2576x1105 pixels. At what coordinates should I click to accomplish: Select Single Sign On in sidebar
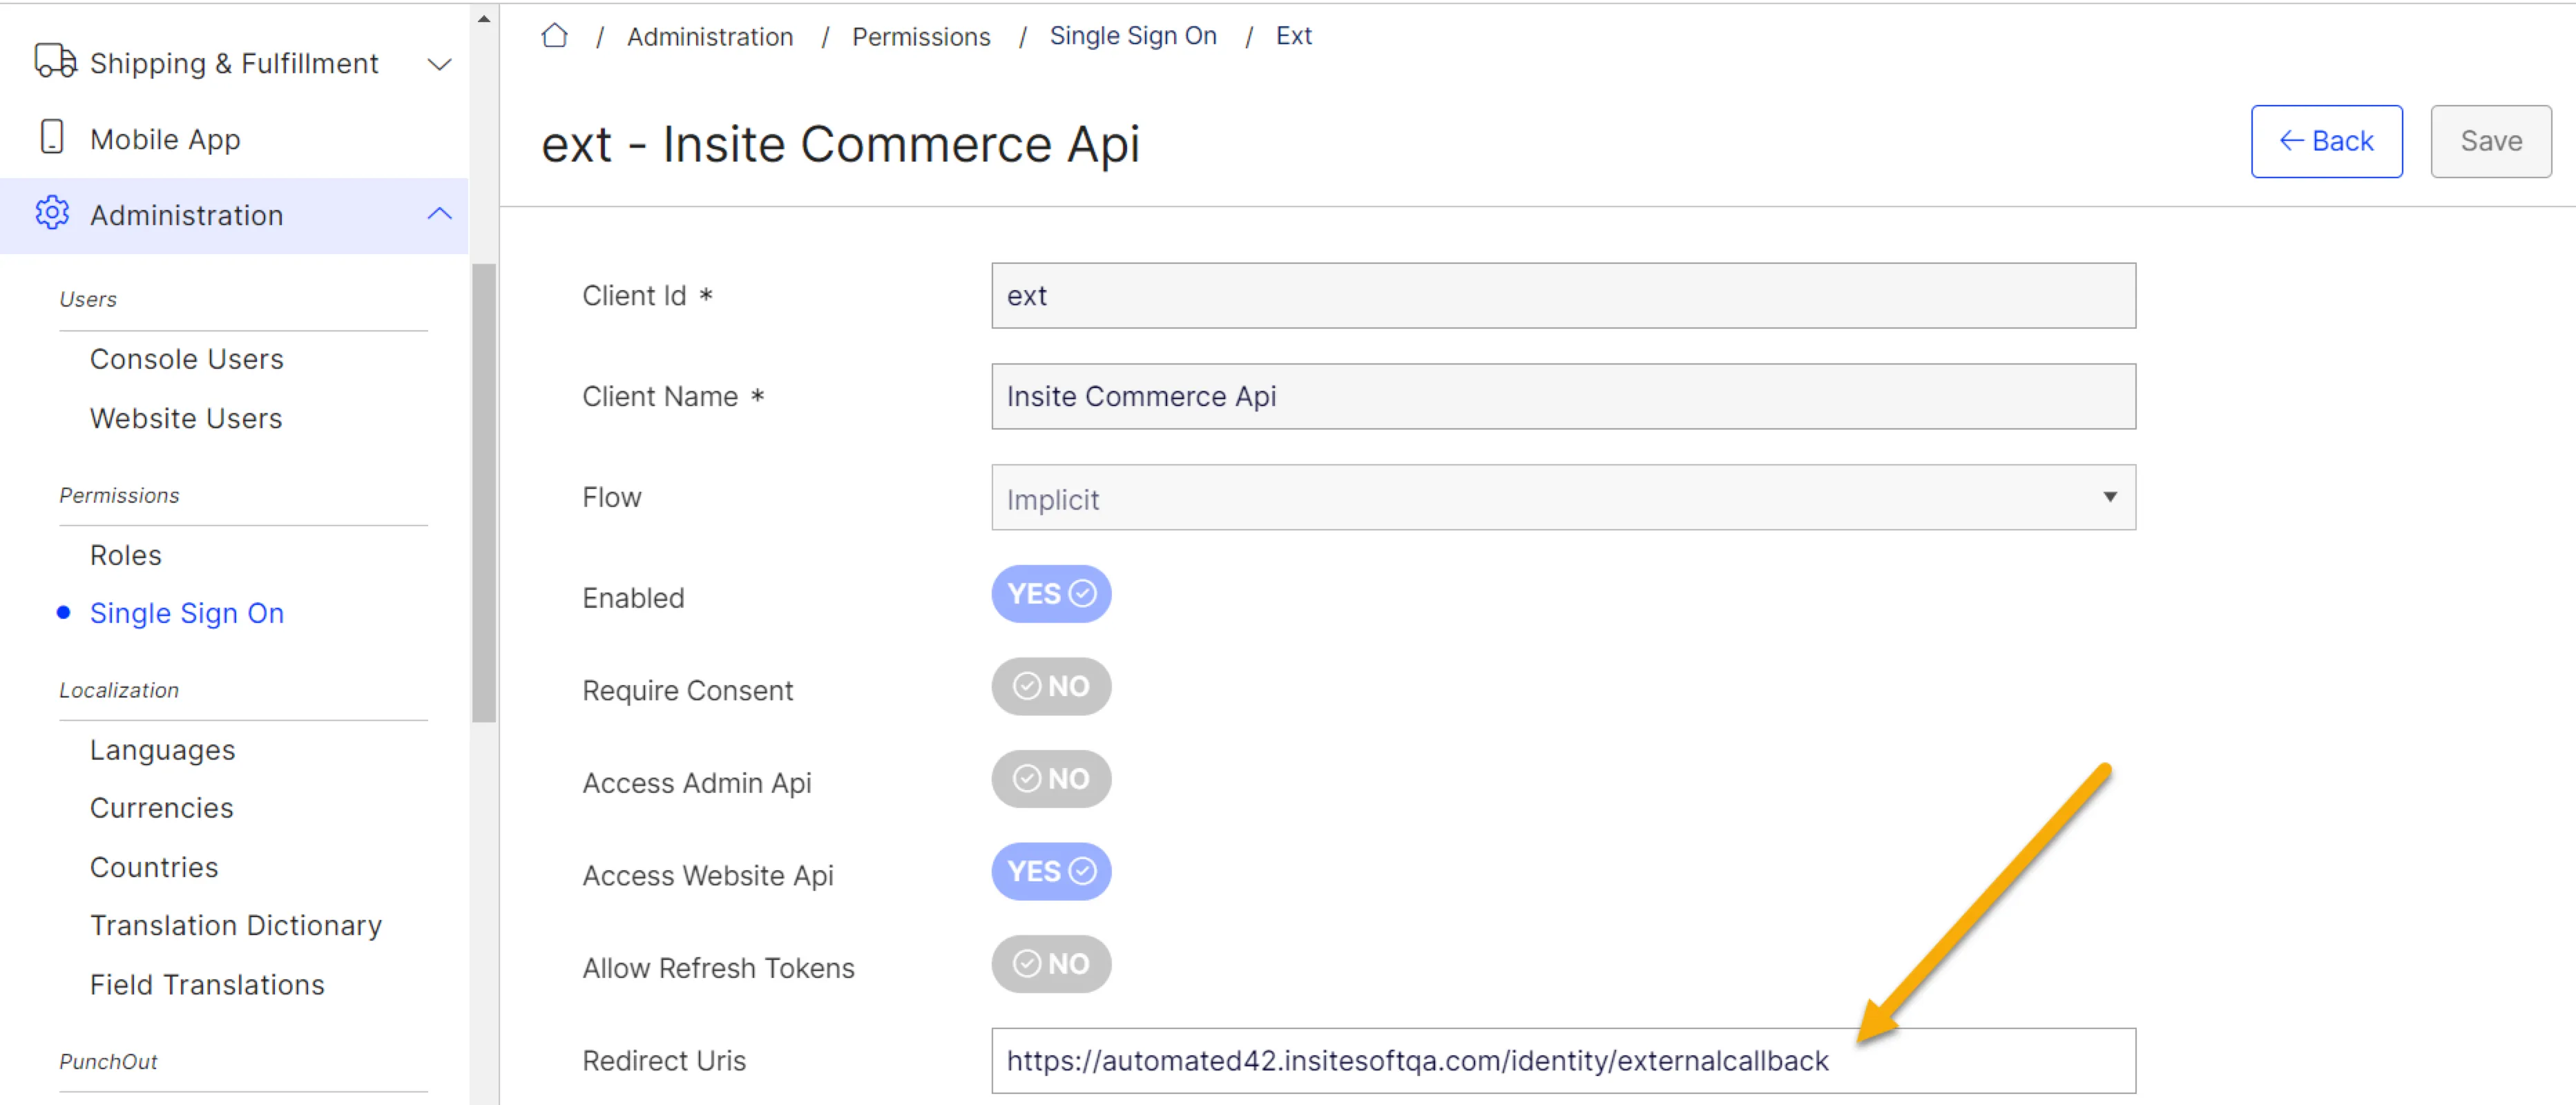pyautogui.click(x=187, y=613)
